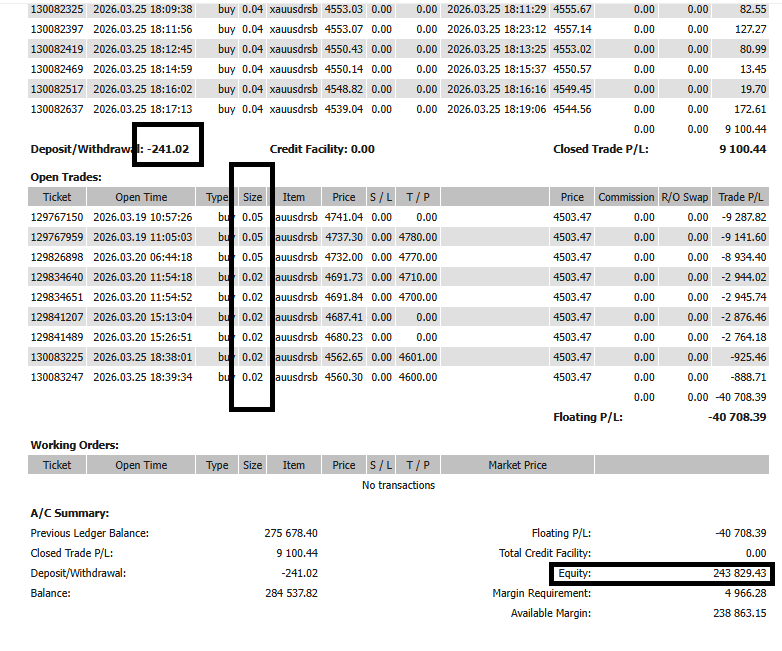Click closed profit value 172.61
Viewport: 782px width, 651px height.
[x=751, y=109]
